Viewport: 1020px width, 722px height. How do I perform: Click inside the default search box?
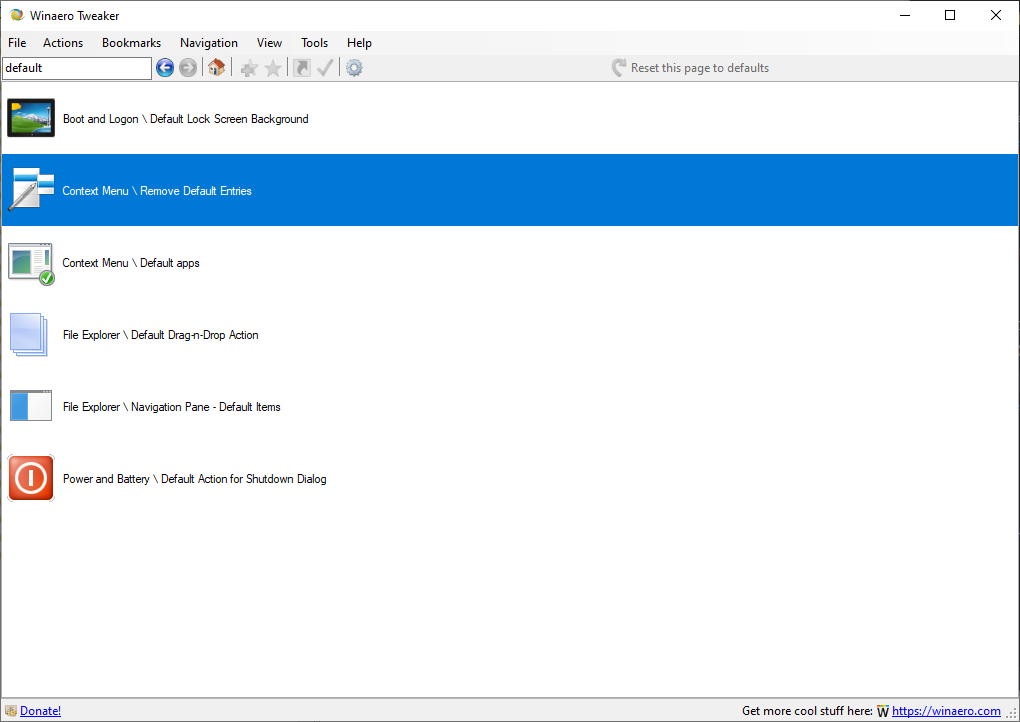75,68
